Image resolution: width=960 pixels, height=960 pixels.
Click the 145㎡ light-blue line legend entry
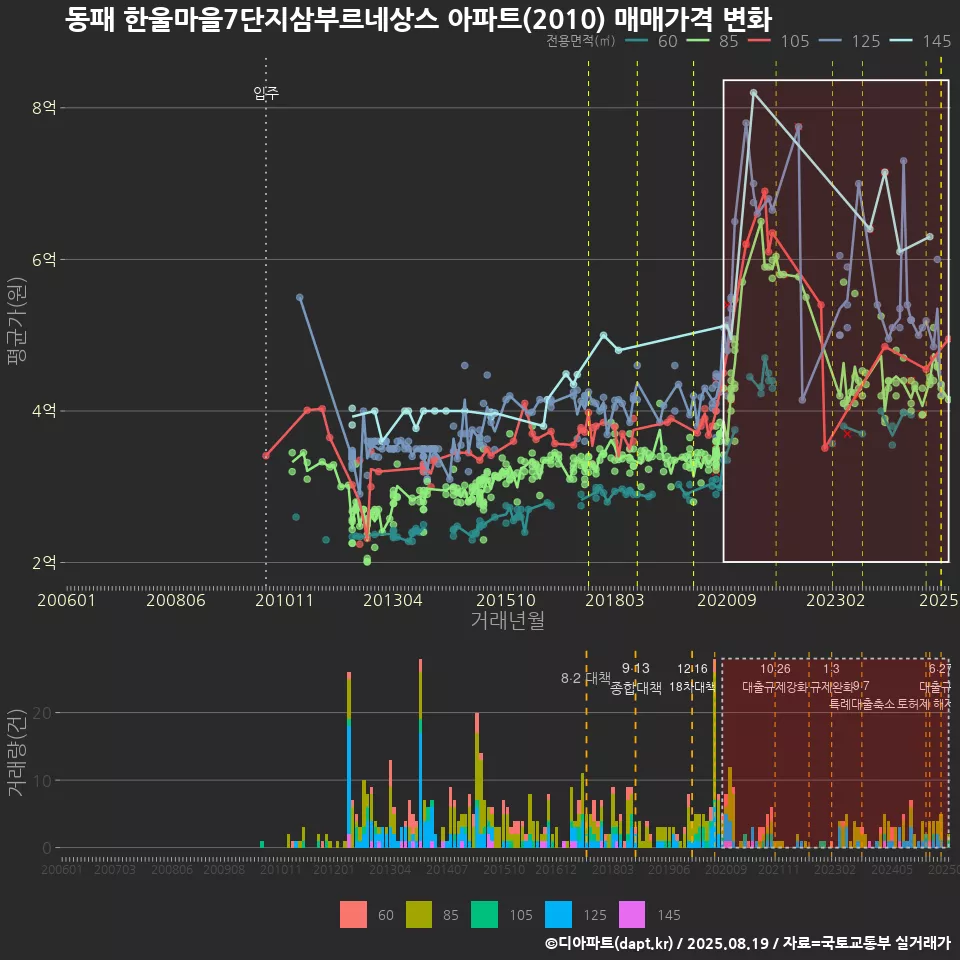click(920, 41)
